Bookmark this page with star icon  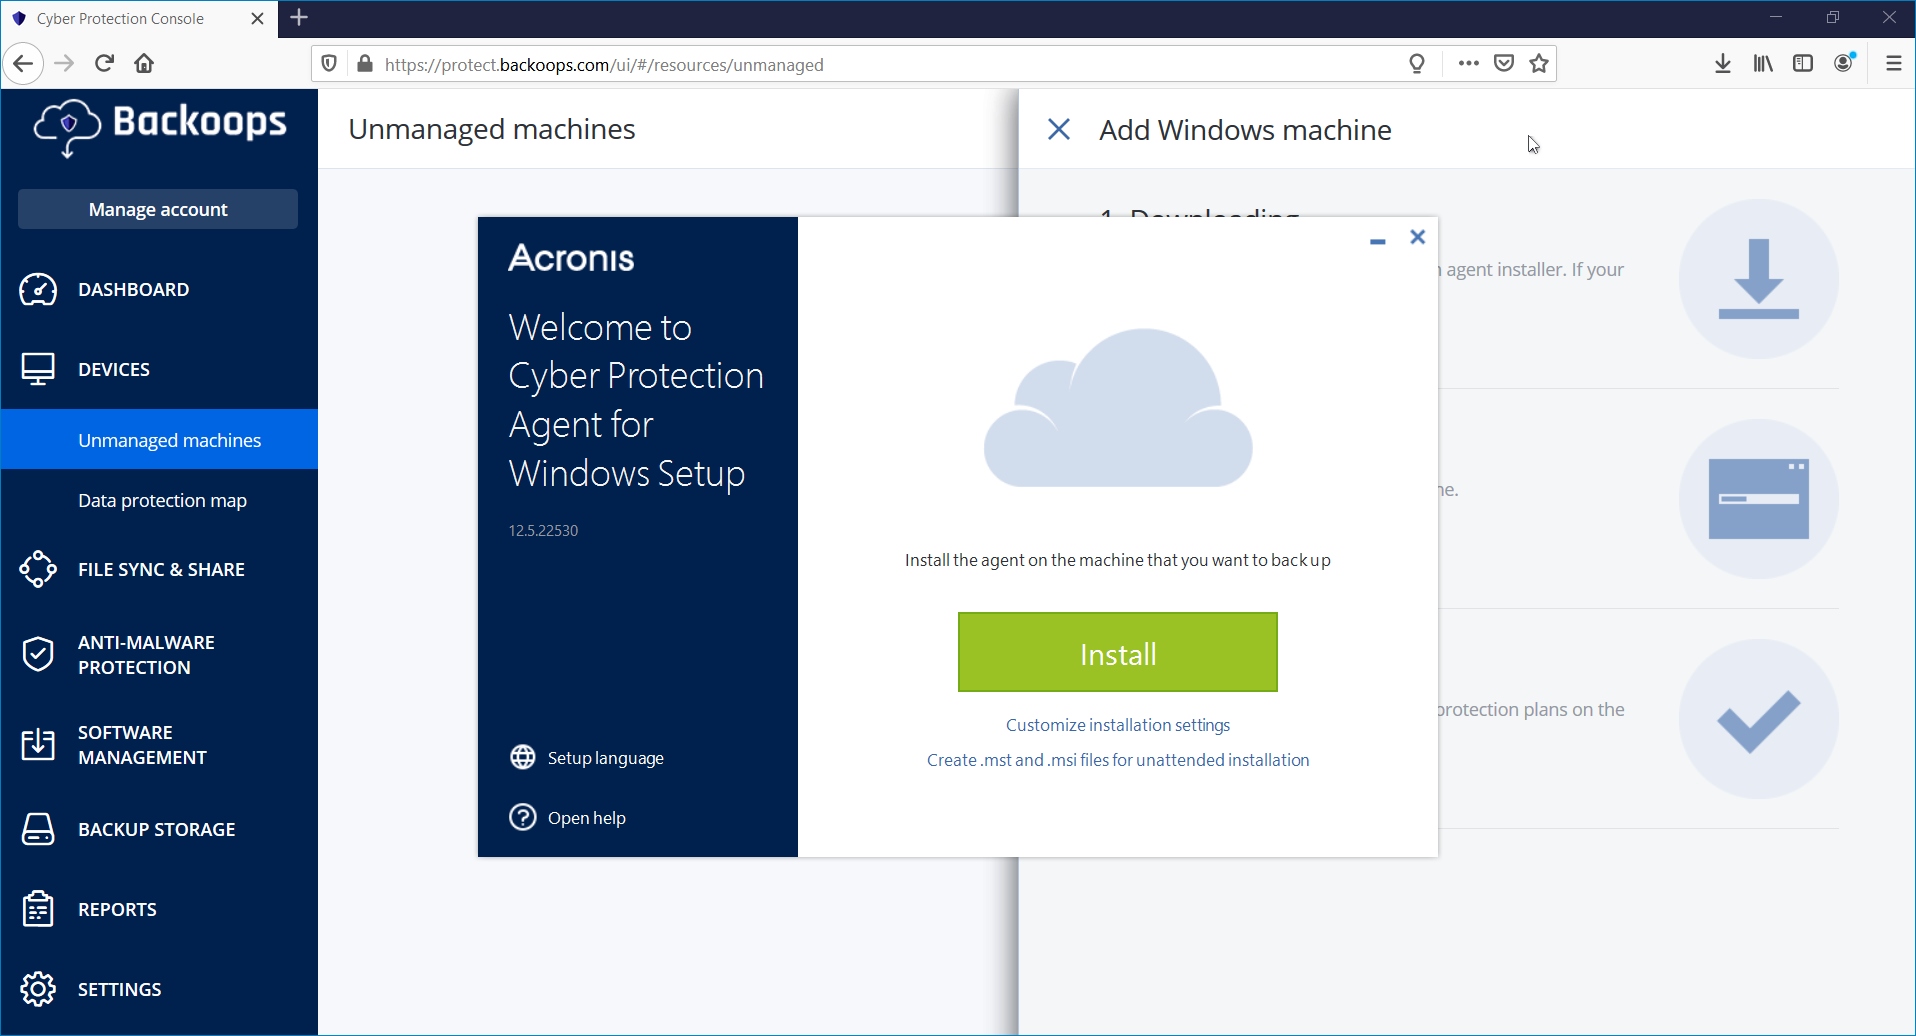1539,64
